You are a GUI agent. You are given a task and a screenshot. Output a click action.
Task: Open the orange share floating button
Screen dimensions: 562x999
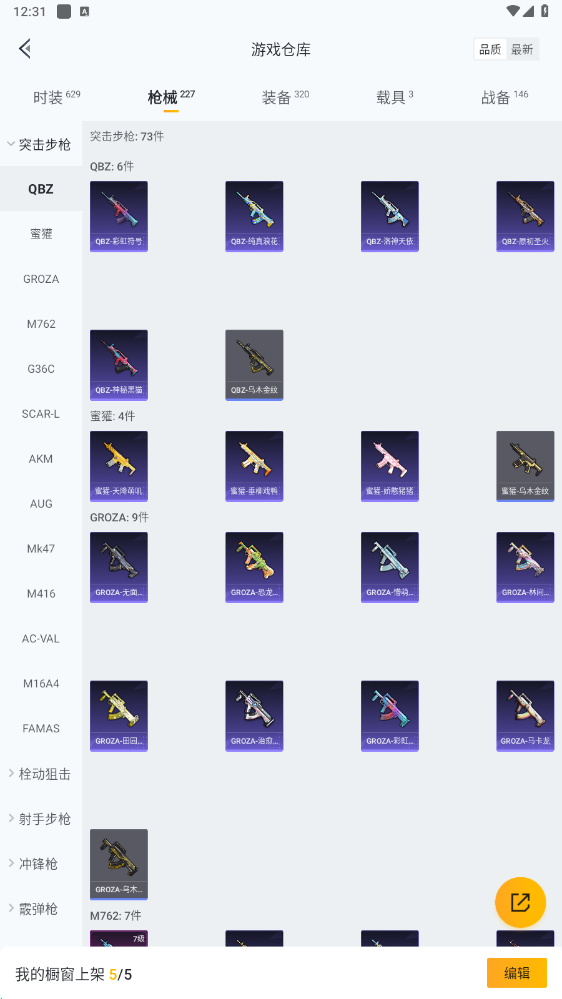point(520,902)
